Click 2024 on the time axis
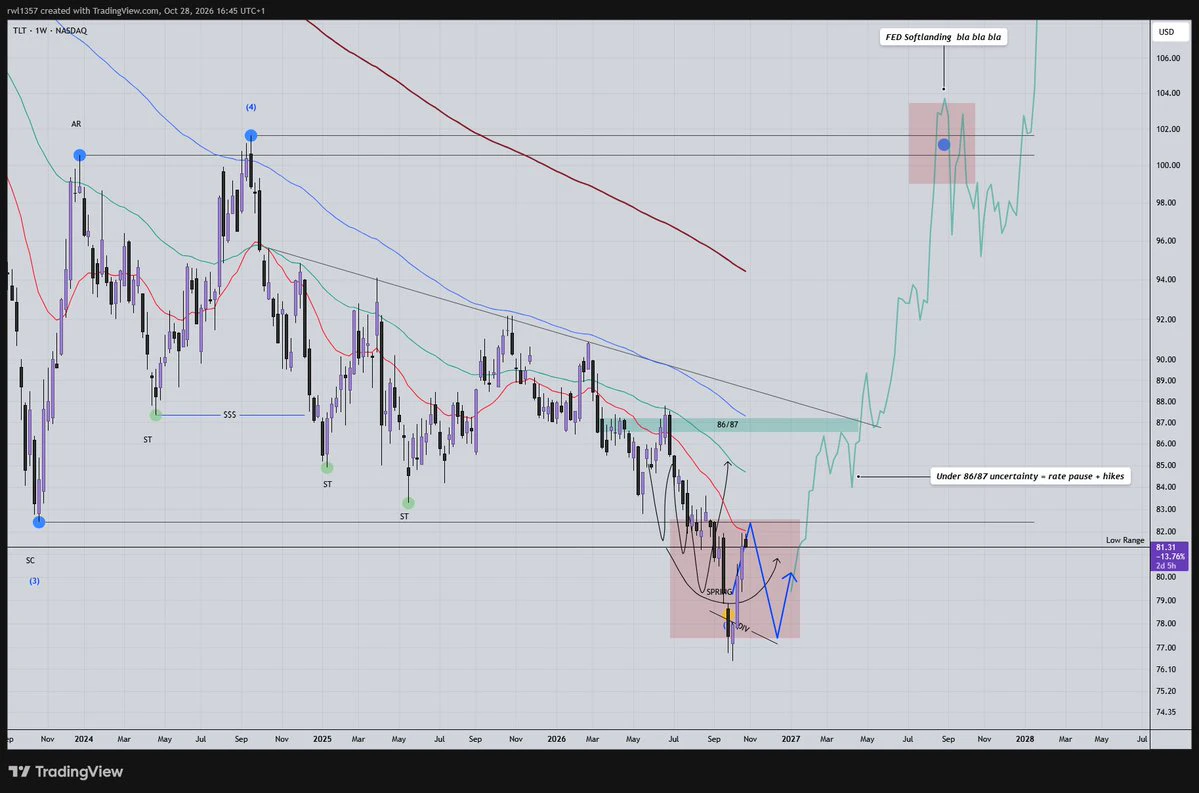Viewport: 1199px width, 793px height. [x=84, y=739]
